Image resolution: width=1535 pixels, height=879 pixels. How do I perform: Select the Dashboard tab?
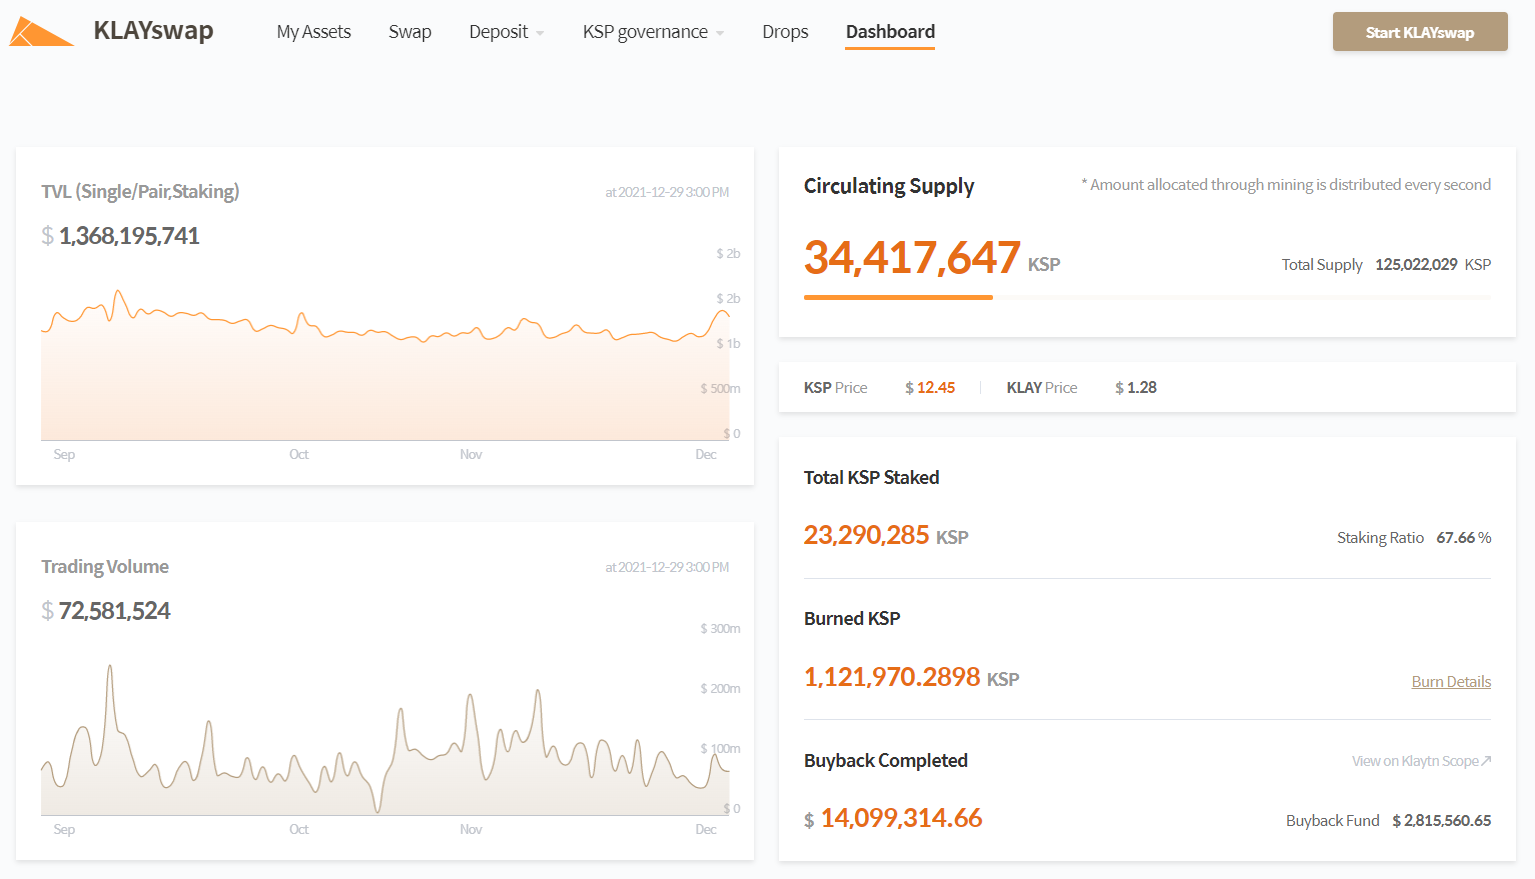890,32
